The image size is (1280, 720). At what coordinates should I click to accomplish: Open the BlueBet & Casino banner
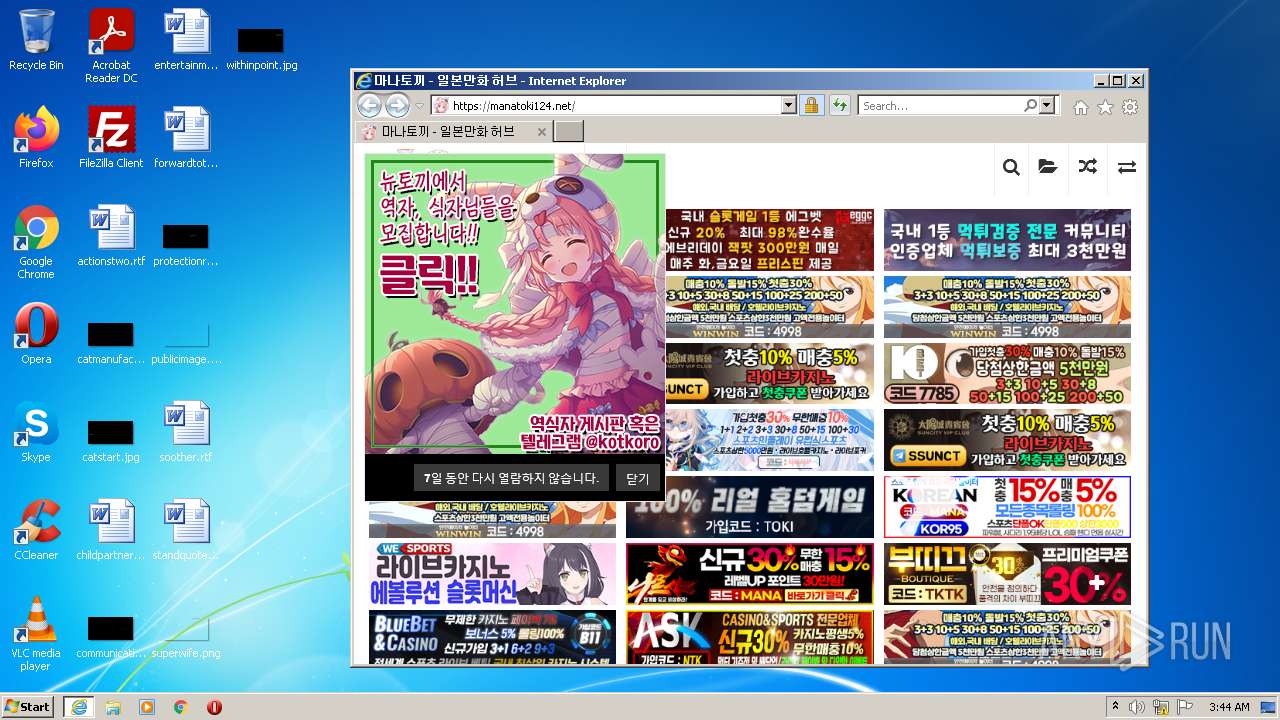492,637
